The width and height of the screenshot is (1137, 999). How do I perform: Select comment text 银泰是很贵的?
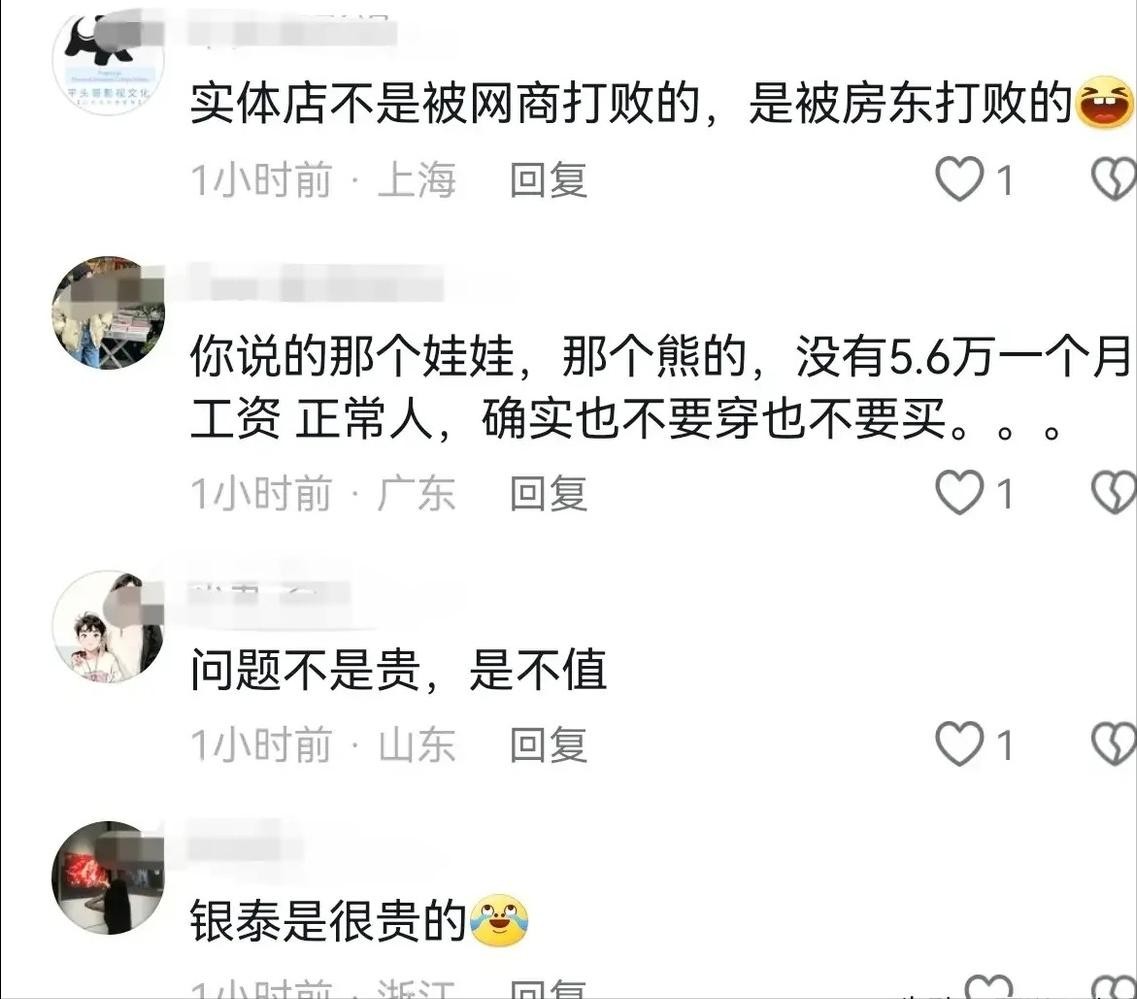[328, 920]
